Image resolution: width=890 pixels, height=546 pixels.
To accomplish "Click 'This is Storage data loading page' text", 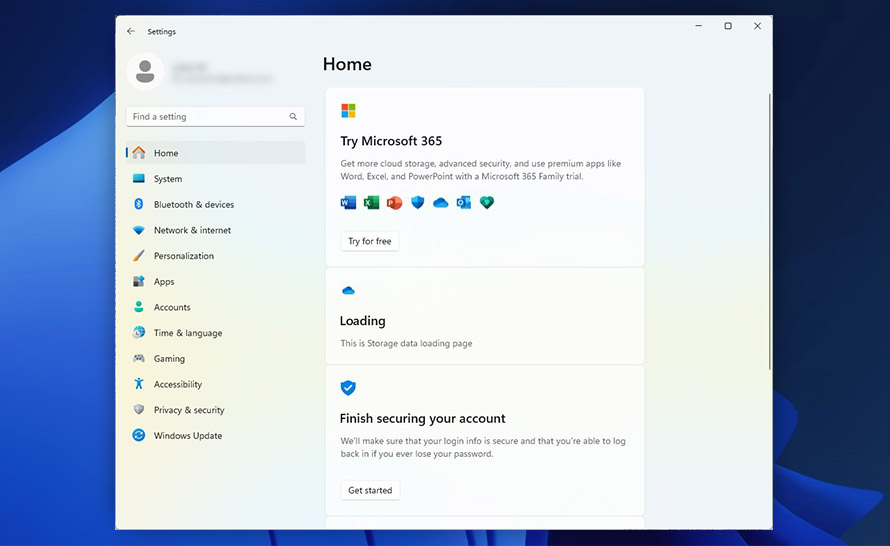I will click(406, 343).
